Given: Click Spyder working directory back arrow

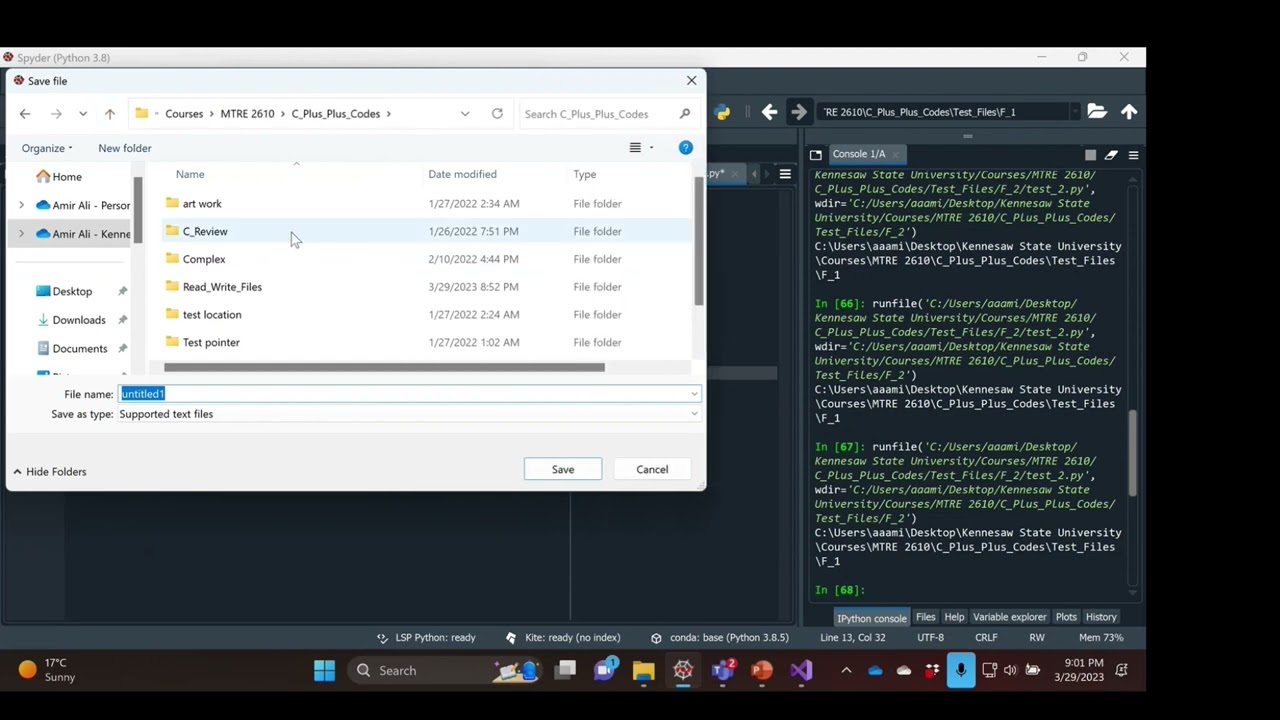Looking at the screenshot, I should (769, 112).
